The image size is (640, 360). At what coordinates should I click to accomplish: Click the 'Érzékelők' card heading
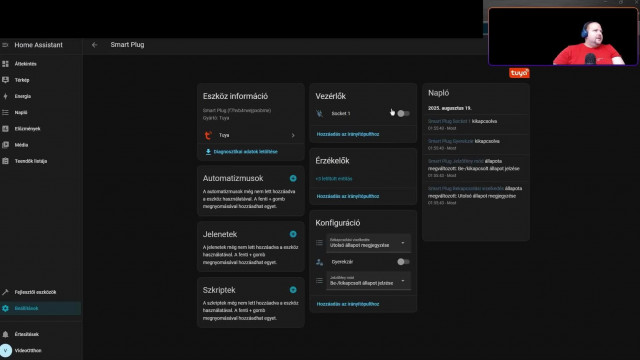(332, 161)
